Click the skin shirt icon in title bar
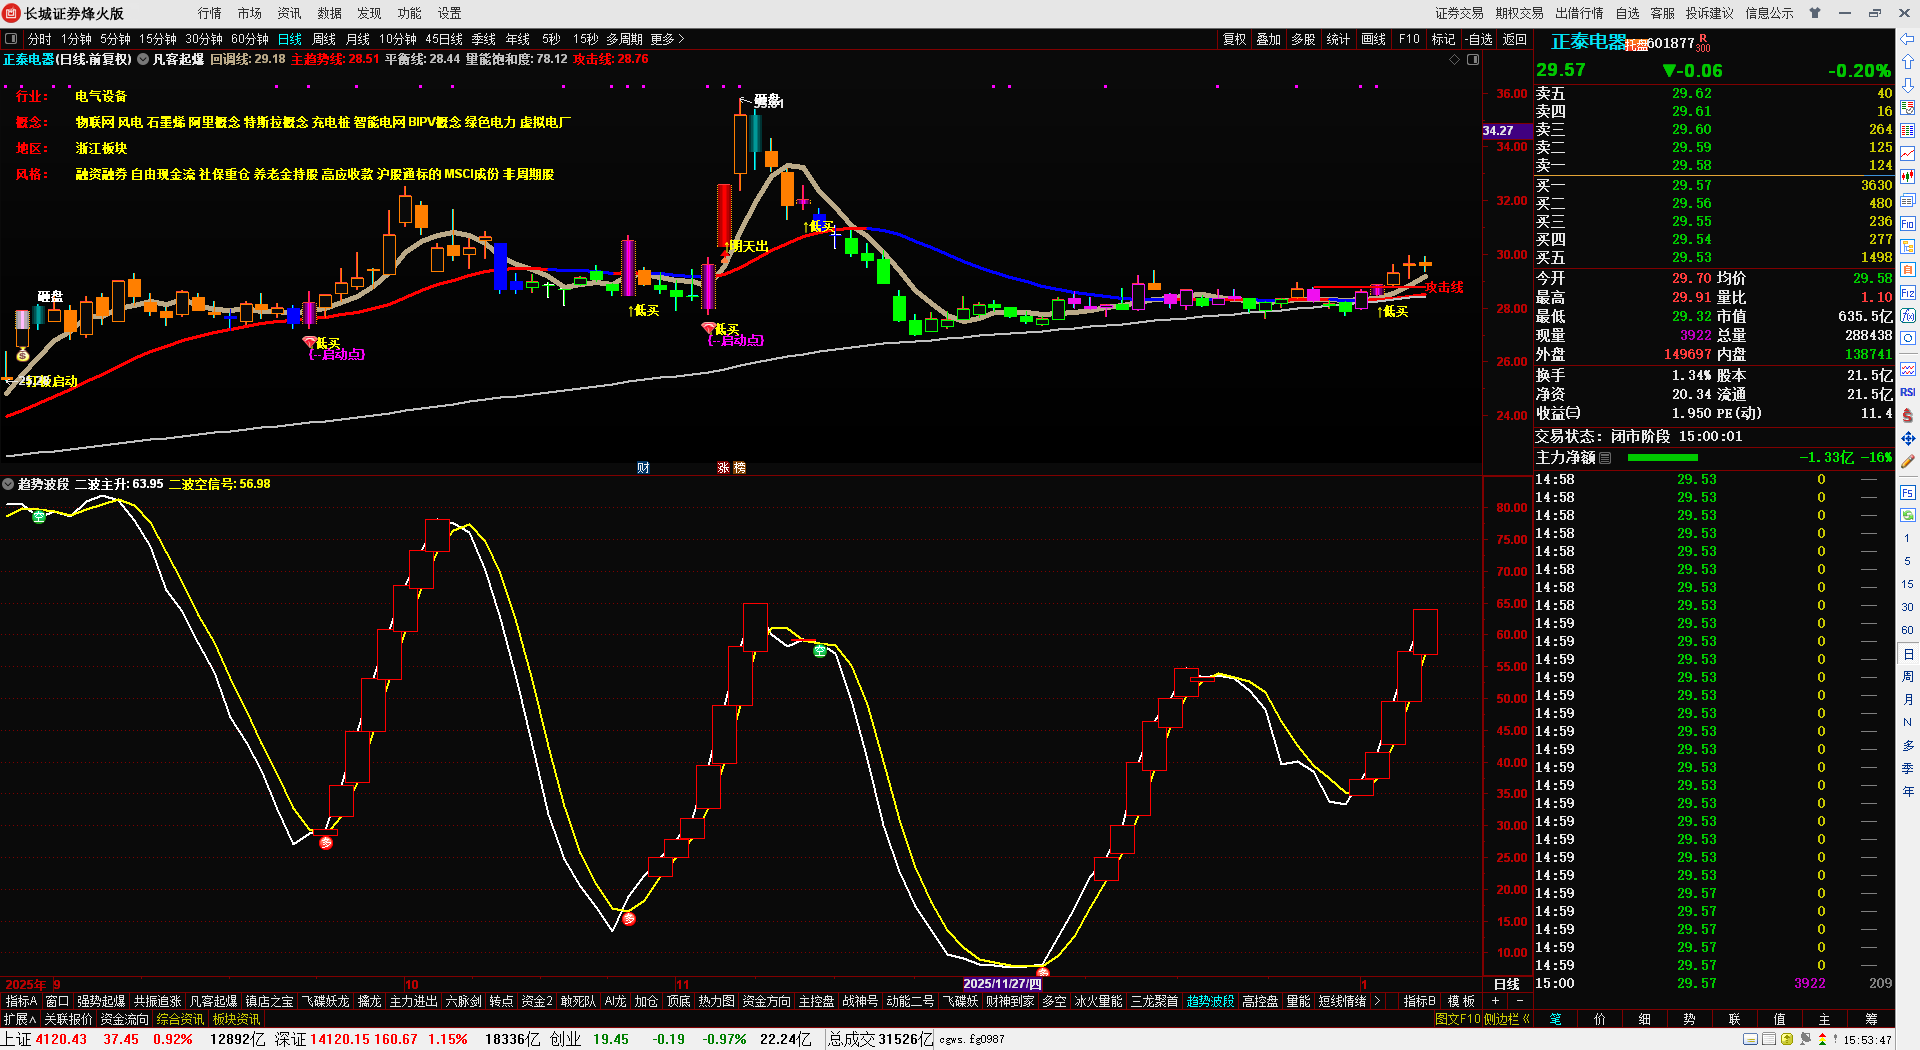 pos(1815,13)
